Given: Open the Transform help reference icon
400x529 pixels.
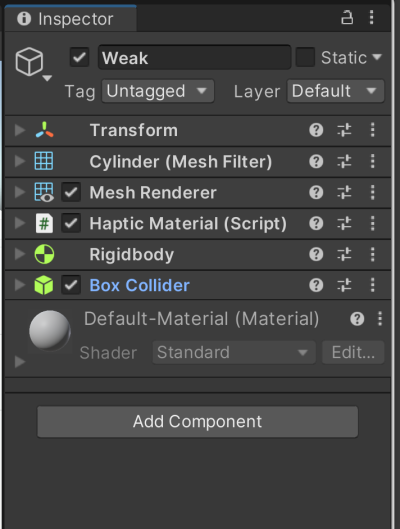Looking at the screenshot, I should 316,130.
